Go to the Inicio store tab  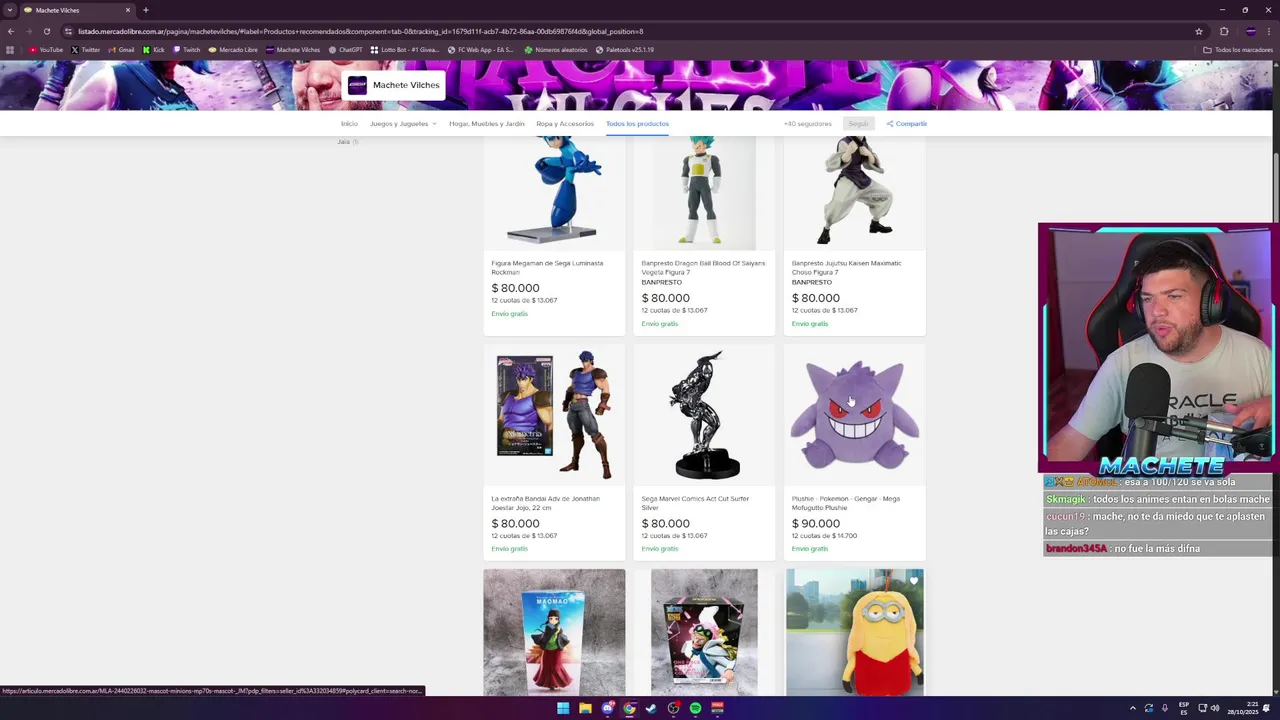[x=349, y=124]
